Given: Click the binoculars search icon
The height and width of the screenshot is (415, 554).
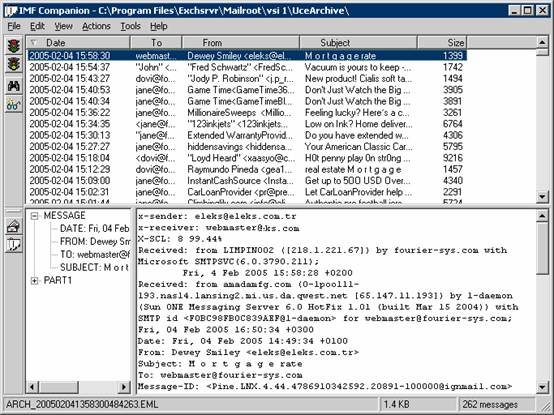Looking at the screenshot, I should 14,86.
